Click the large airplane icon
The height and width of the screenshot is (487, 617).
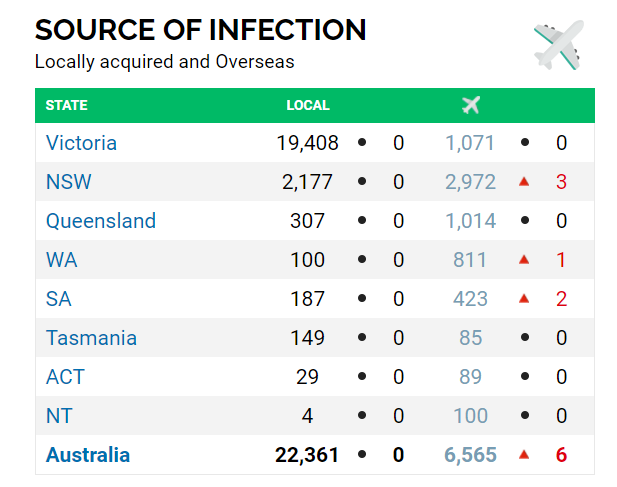559,45
